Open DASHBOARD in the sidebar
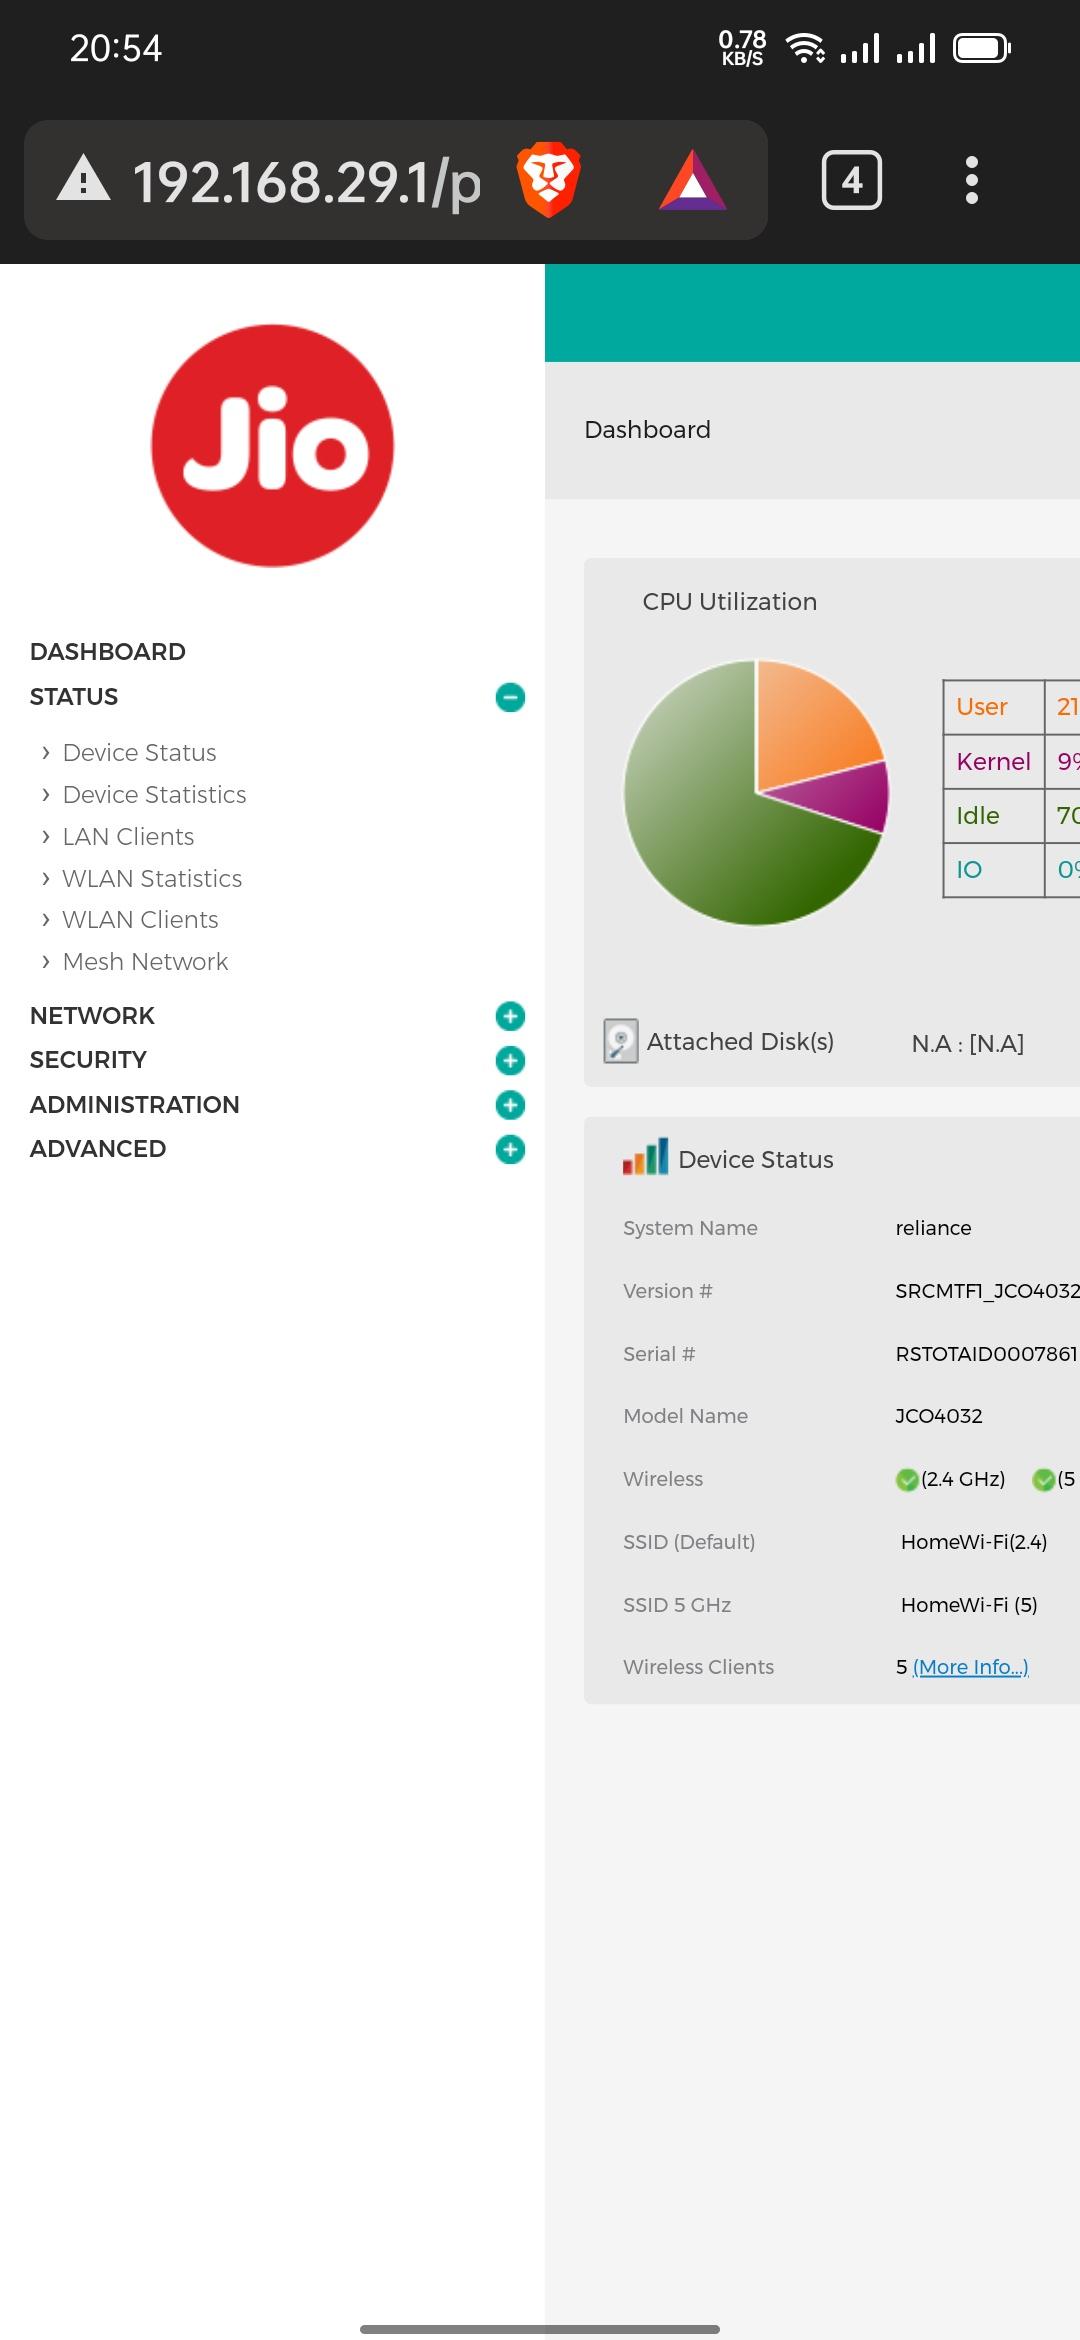Screen dimensions: 1080x2340 pyautogui.click(x=108, y=652)
